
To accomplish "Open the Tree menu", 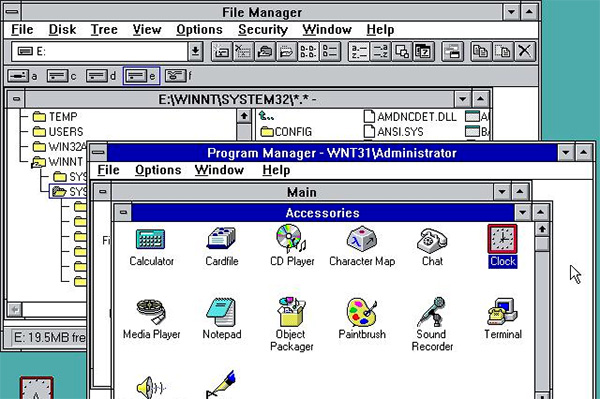I will (x=104, y=29).
